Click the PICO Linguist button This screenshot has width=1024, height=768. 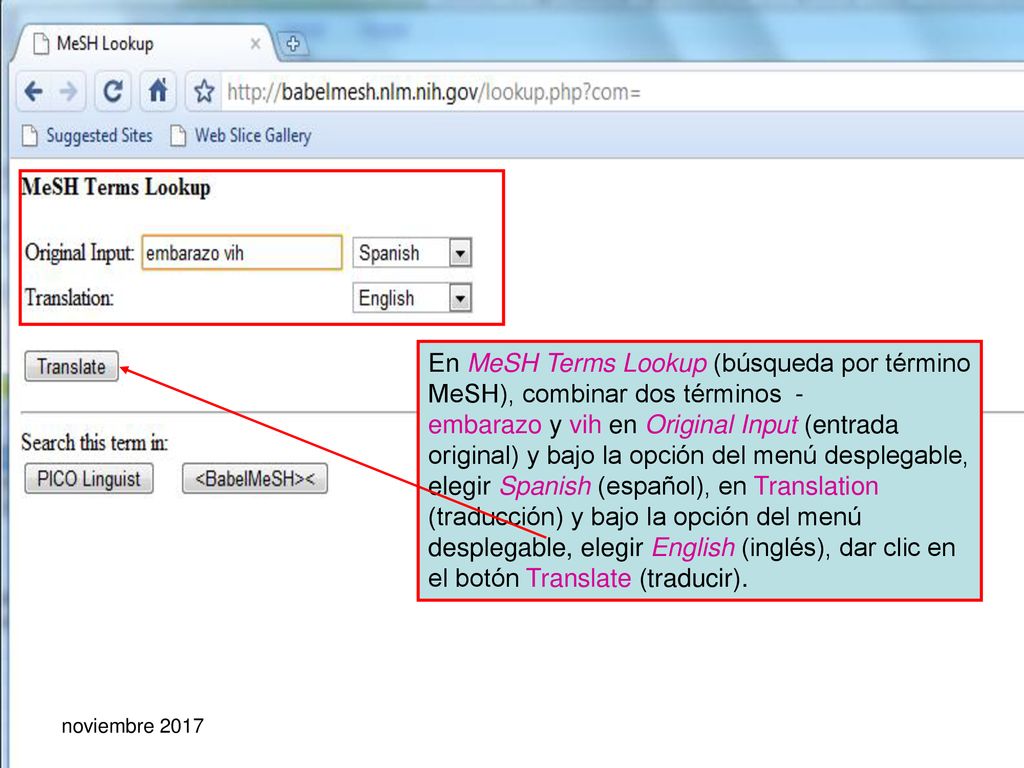click(89, 479)
